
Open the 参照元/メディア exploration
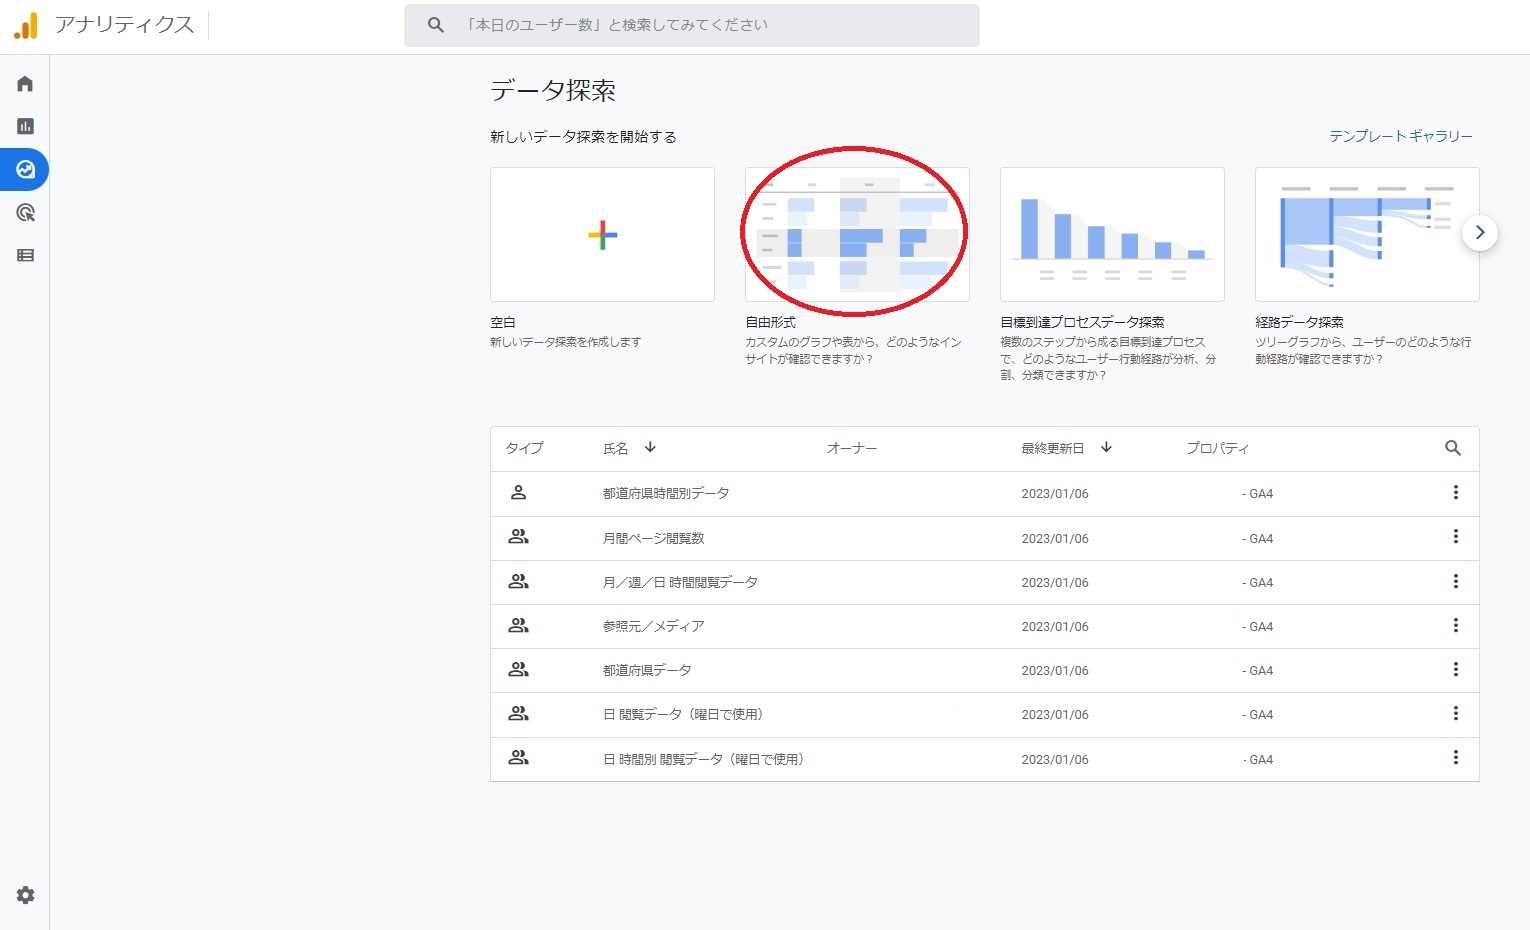pyautogui.click(x=653, y=626)
